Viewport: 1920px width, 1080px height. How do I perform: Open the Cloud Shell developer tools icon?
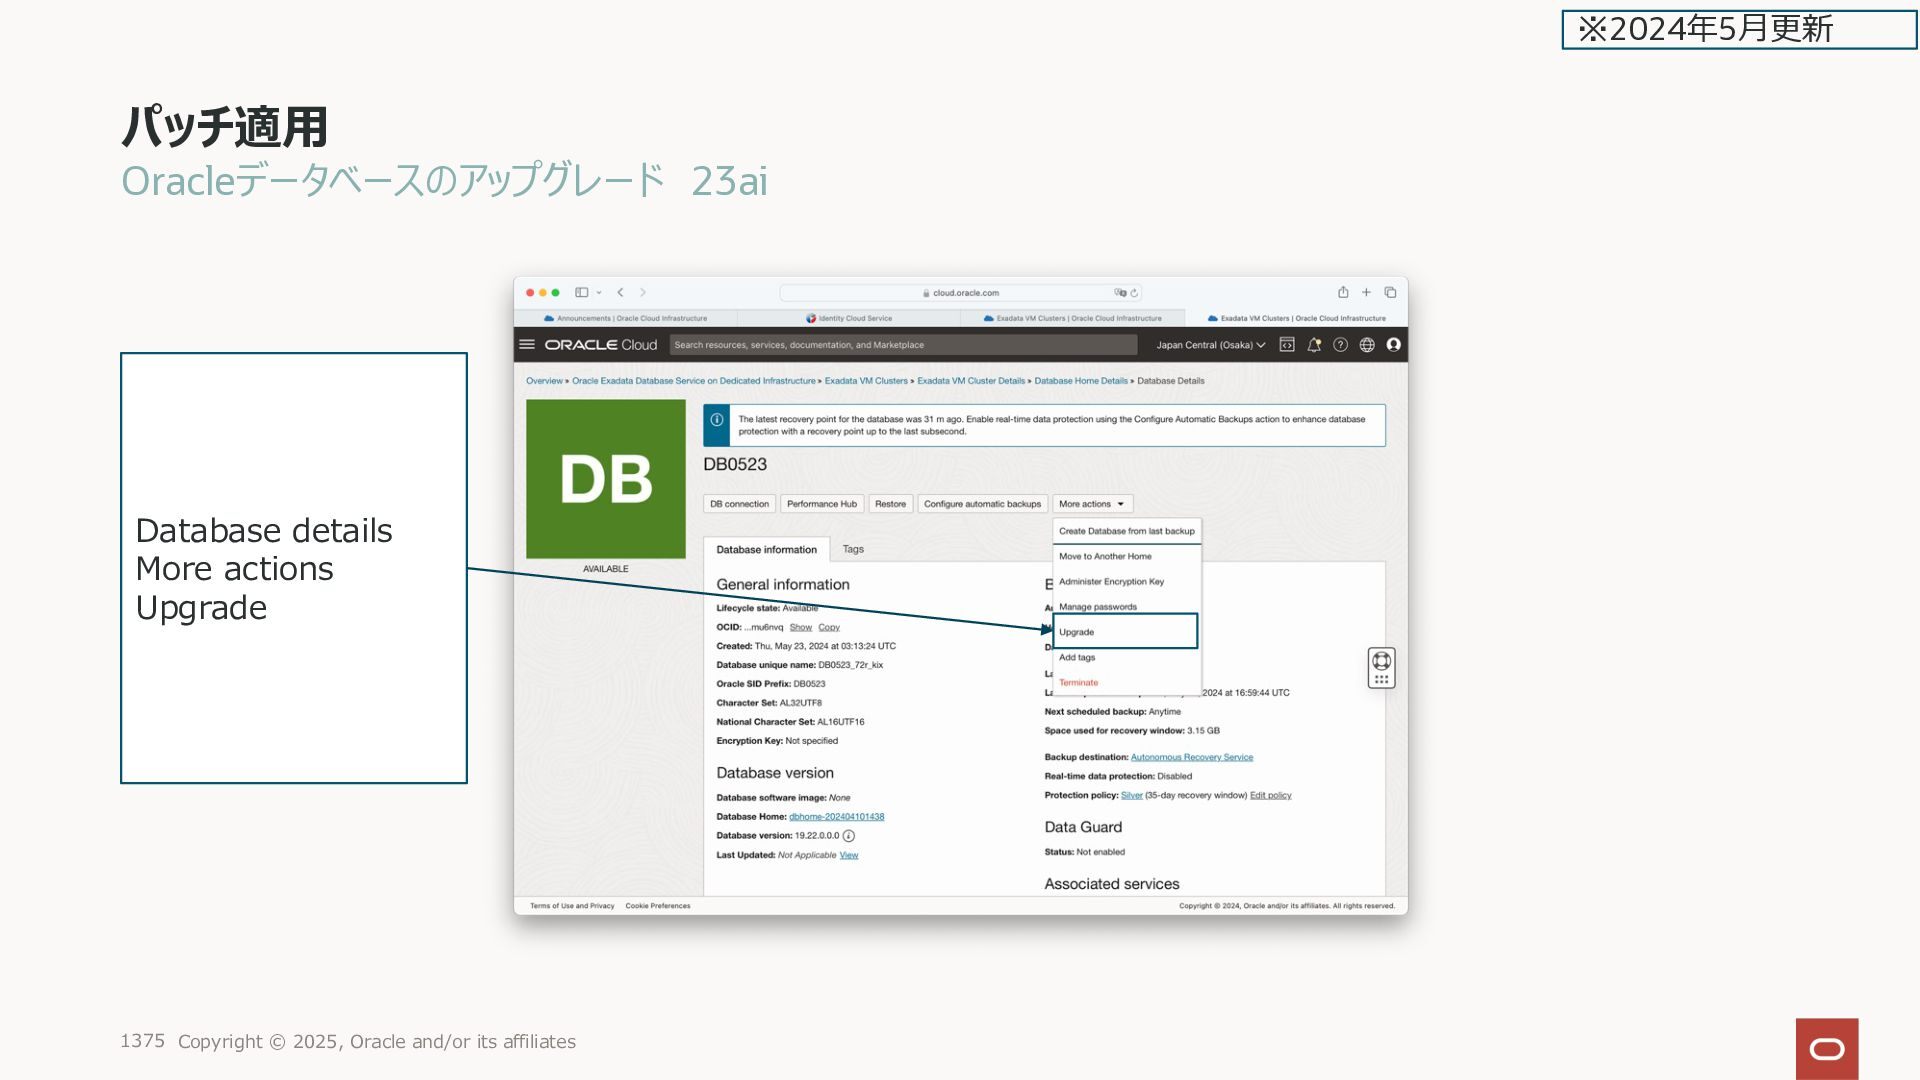click(1287, 345)
